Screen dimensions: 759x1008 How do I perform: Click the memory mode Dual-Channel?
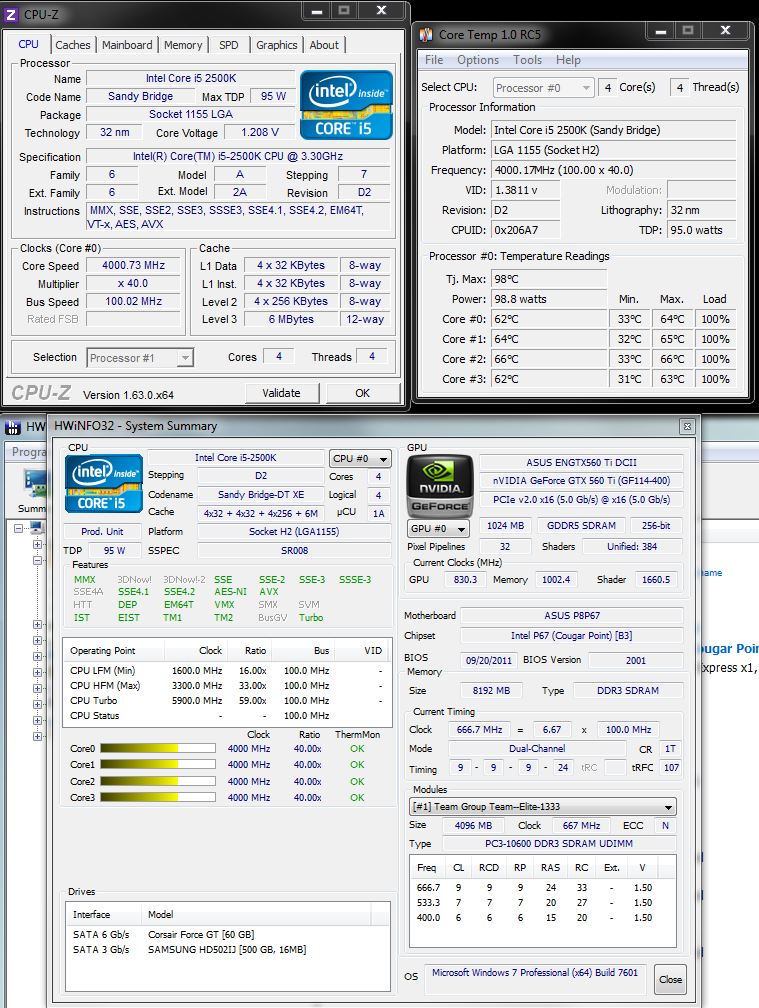click(x=537, y=749)
